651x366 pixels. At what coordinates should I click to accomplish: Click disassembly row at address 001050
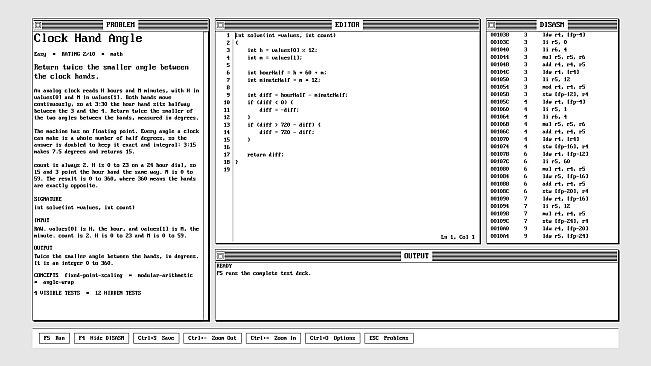[551, 80]
